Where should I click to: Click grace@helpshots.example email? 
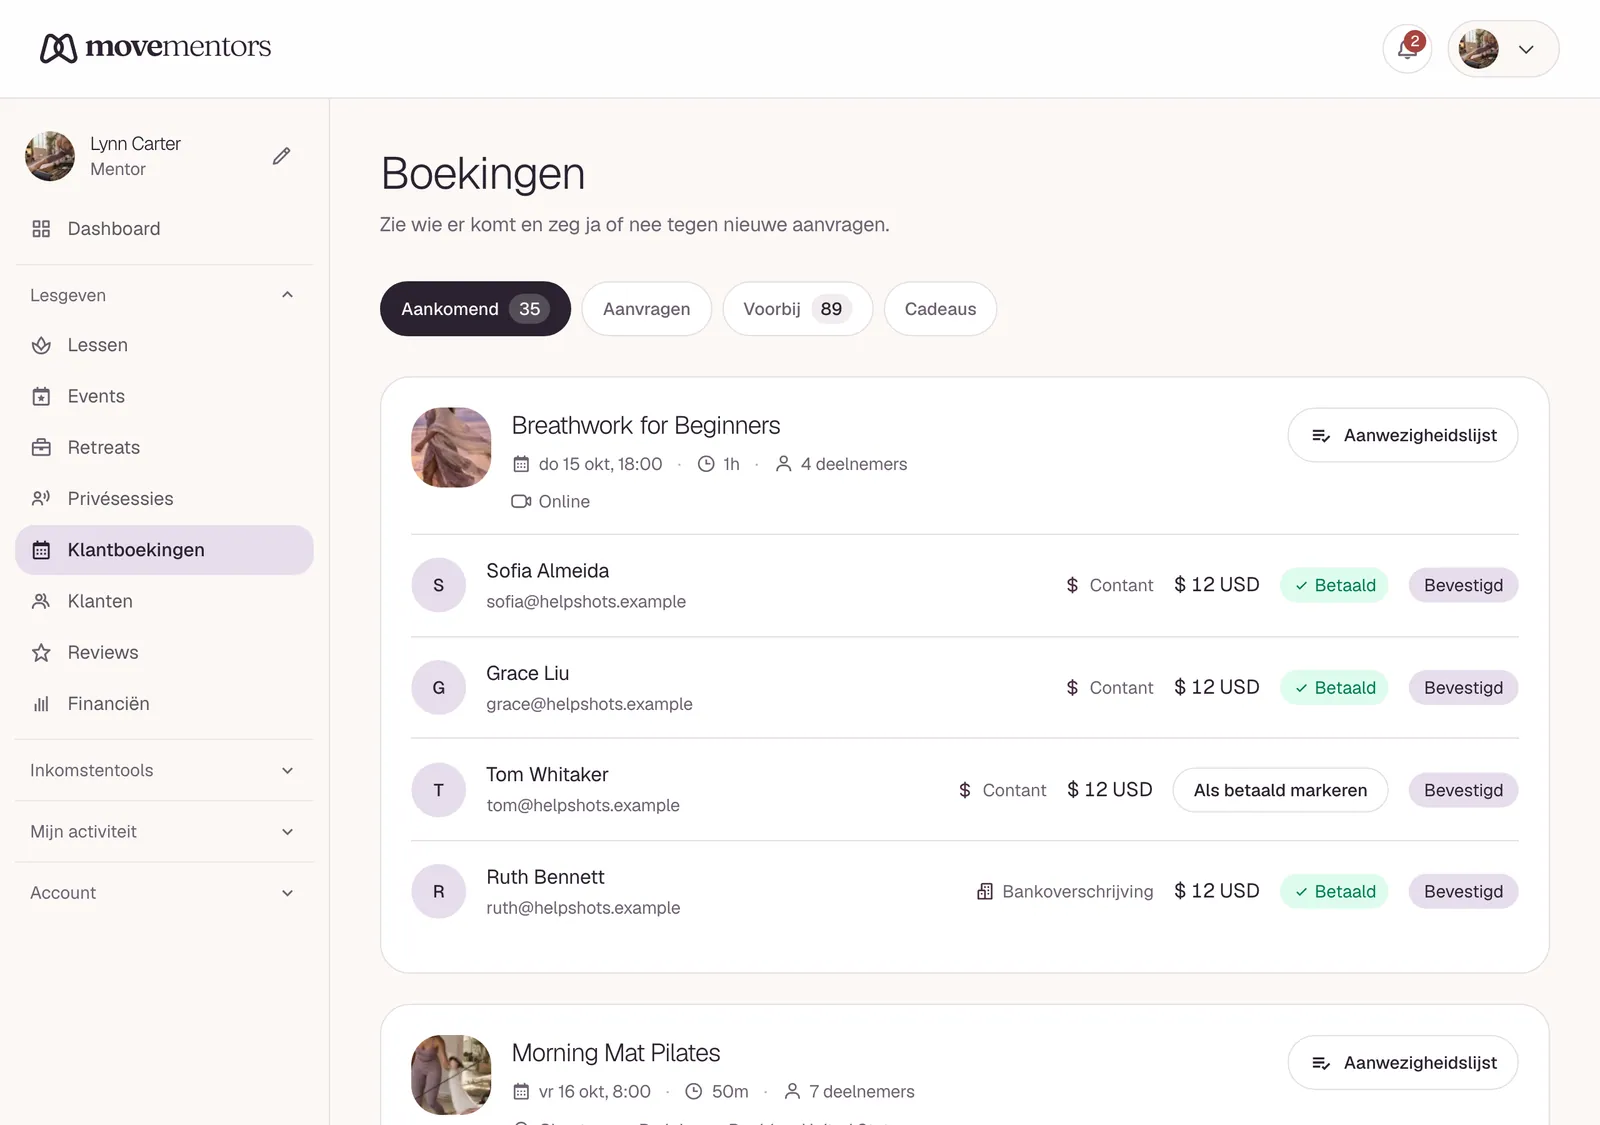[x=589, y=704]
